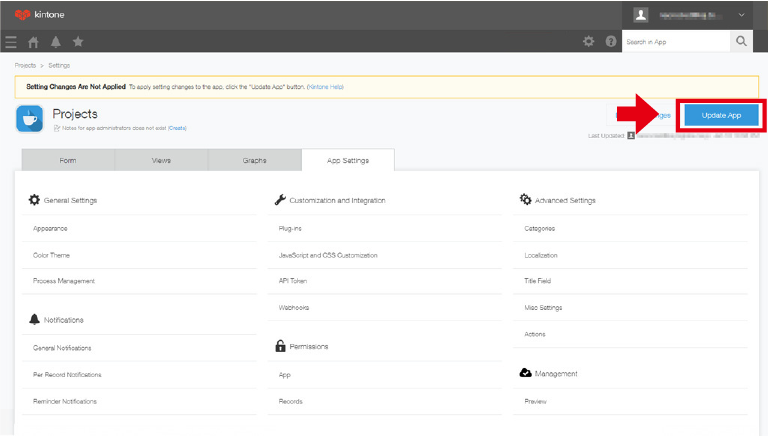Go to the portal home icon
This screenshot has height=436, width=769.
(33, 42)
